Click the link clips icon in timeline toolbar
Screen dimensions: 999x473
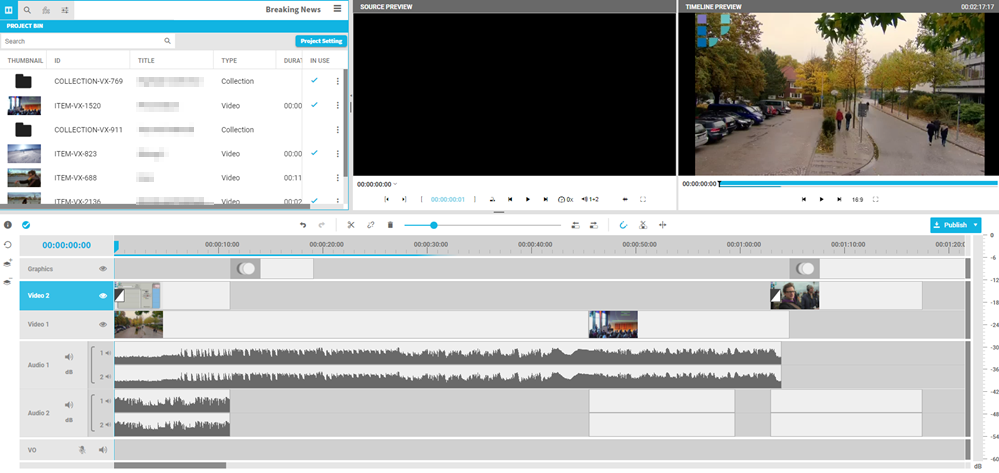point(370,225)
